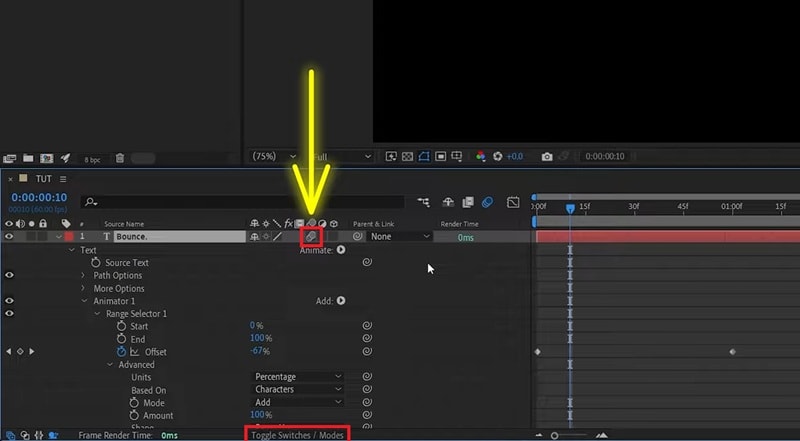This screenshot has height=441, width=800.
Task: Collapse the Animator 1 group
Action: [85, 301]
